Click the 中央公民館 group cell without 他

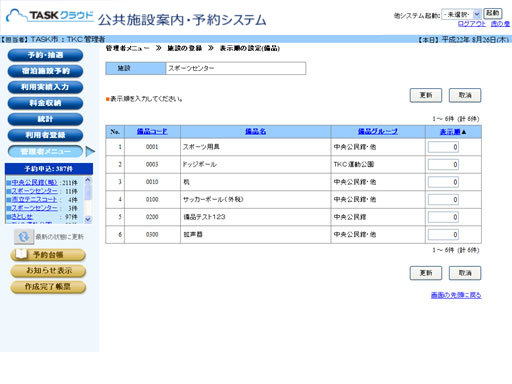[378, 217]
